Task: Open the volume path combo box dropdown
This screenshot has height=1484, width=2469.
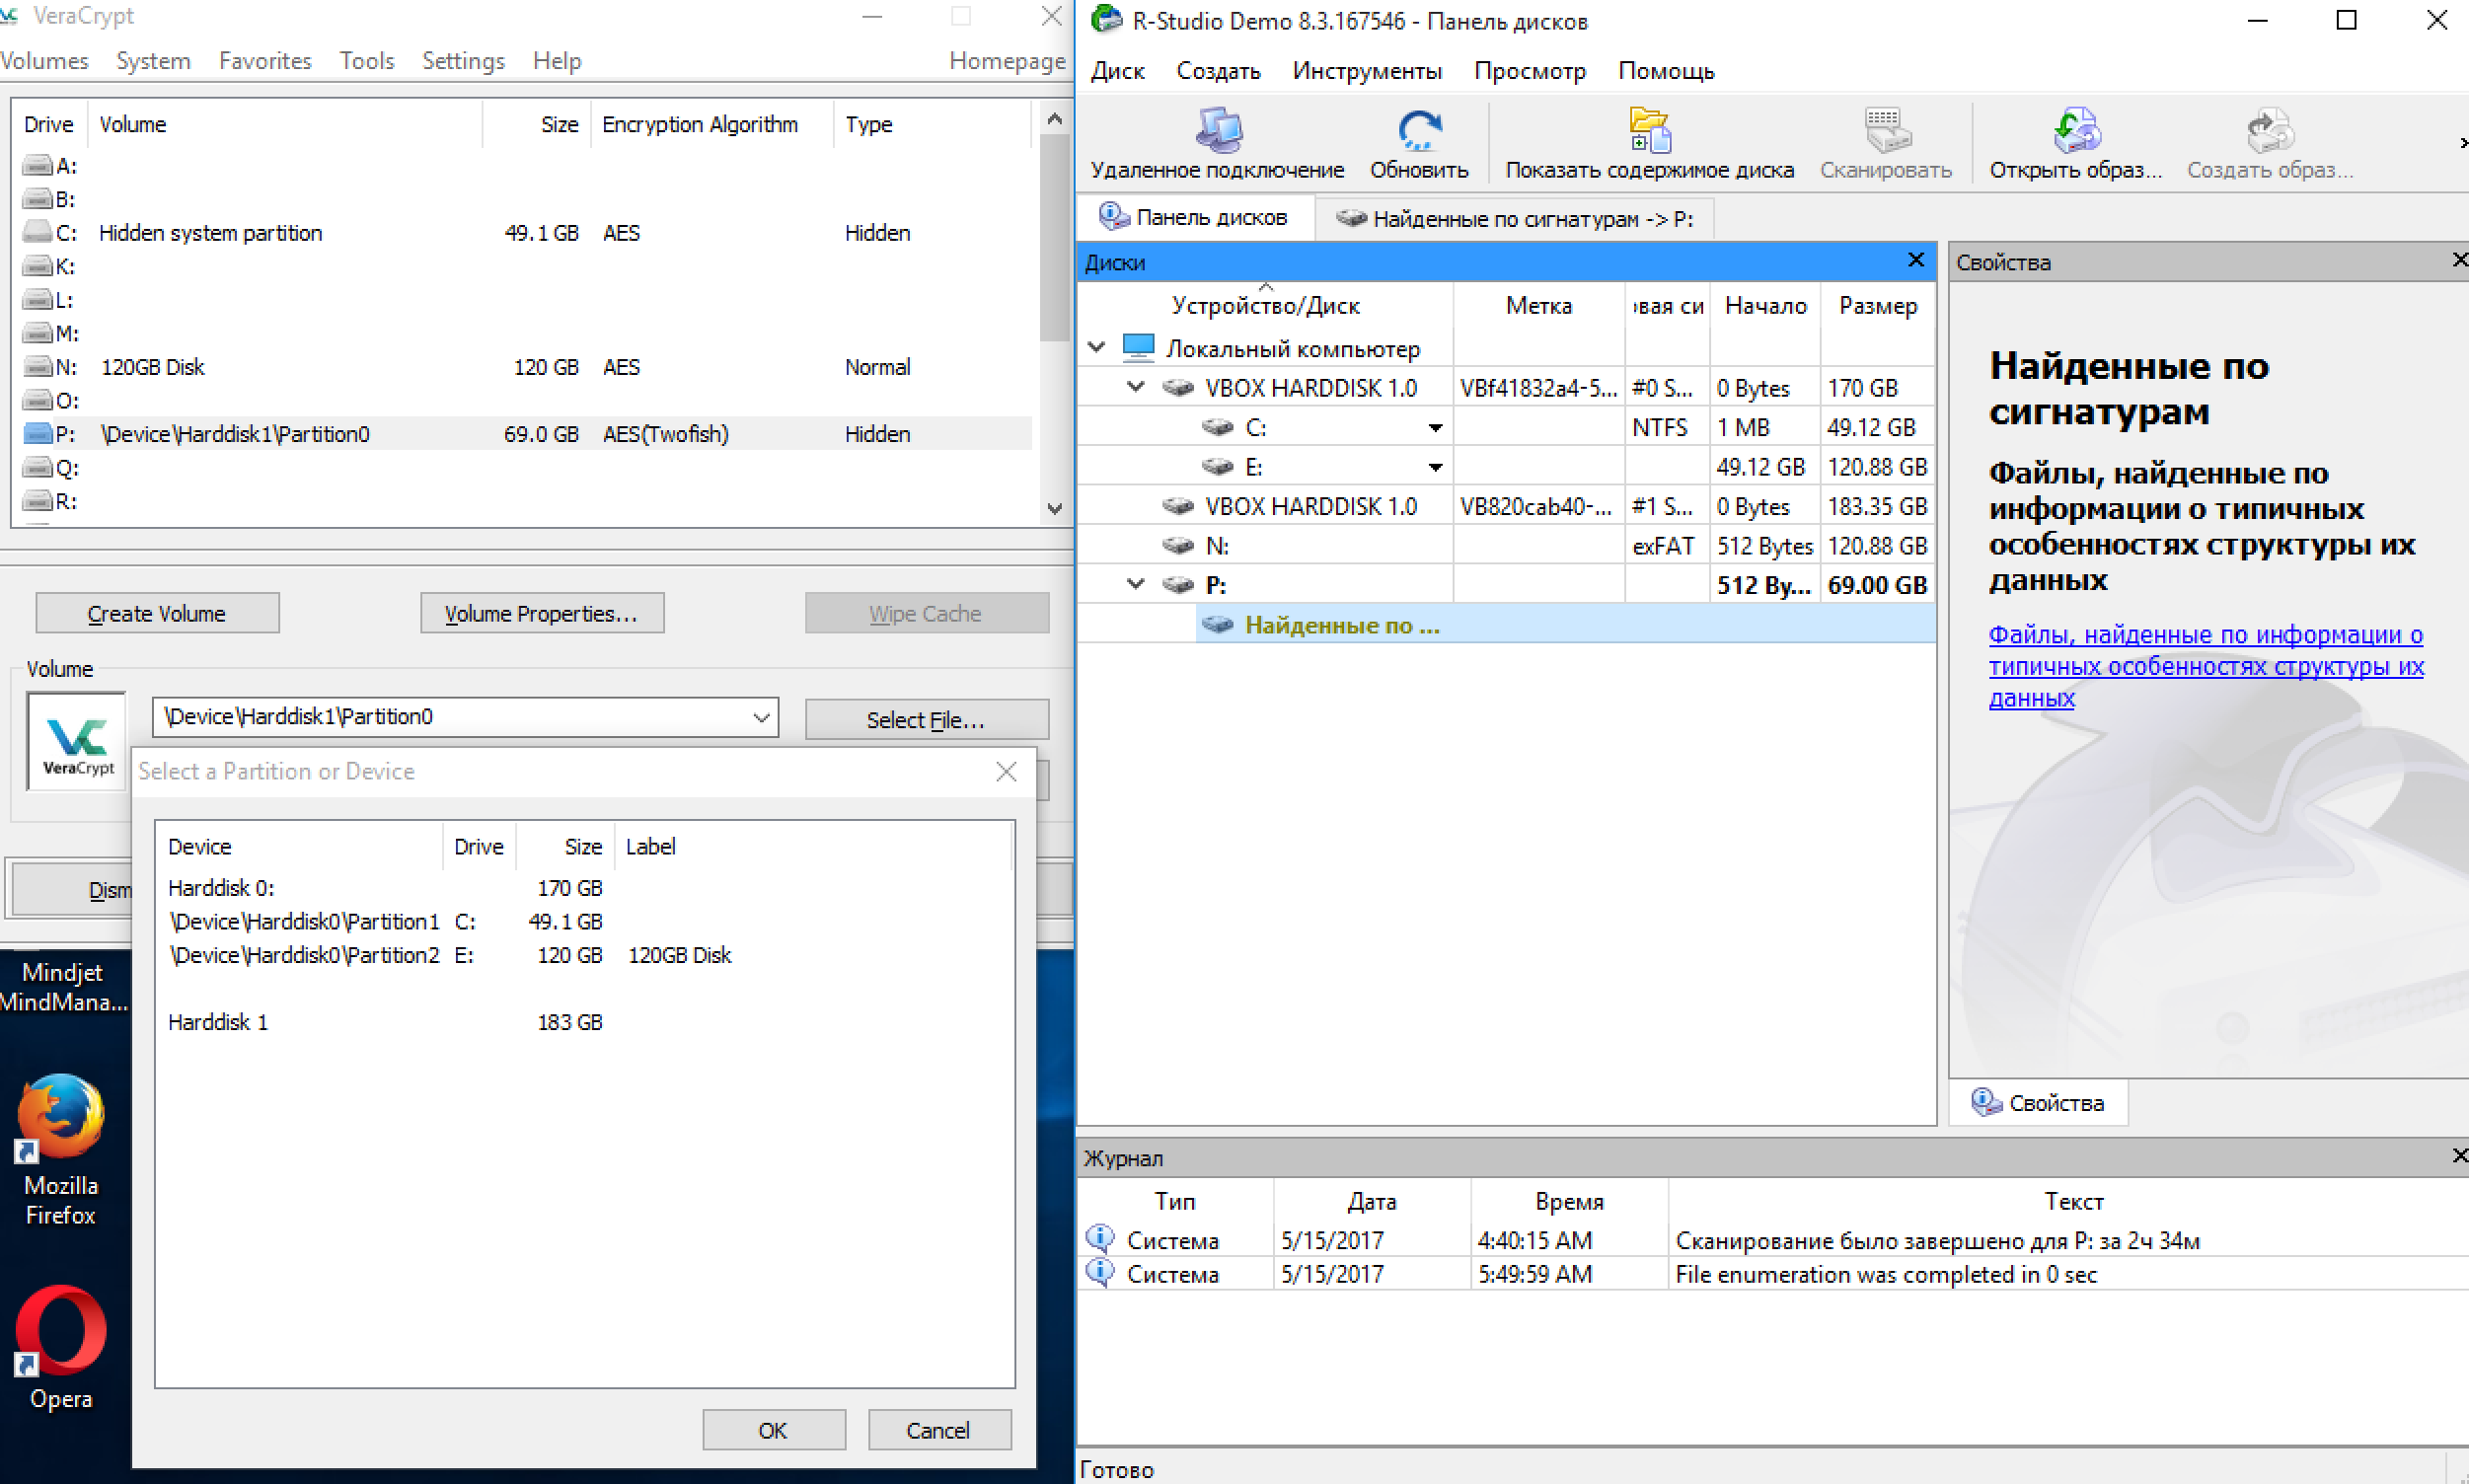Action: tap(761, 718)
